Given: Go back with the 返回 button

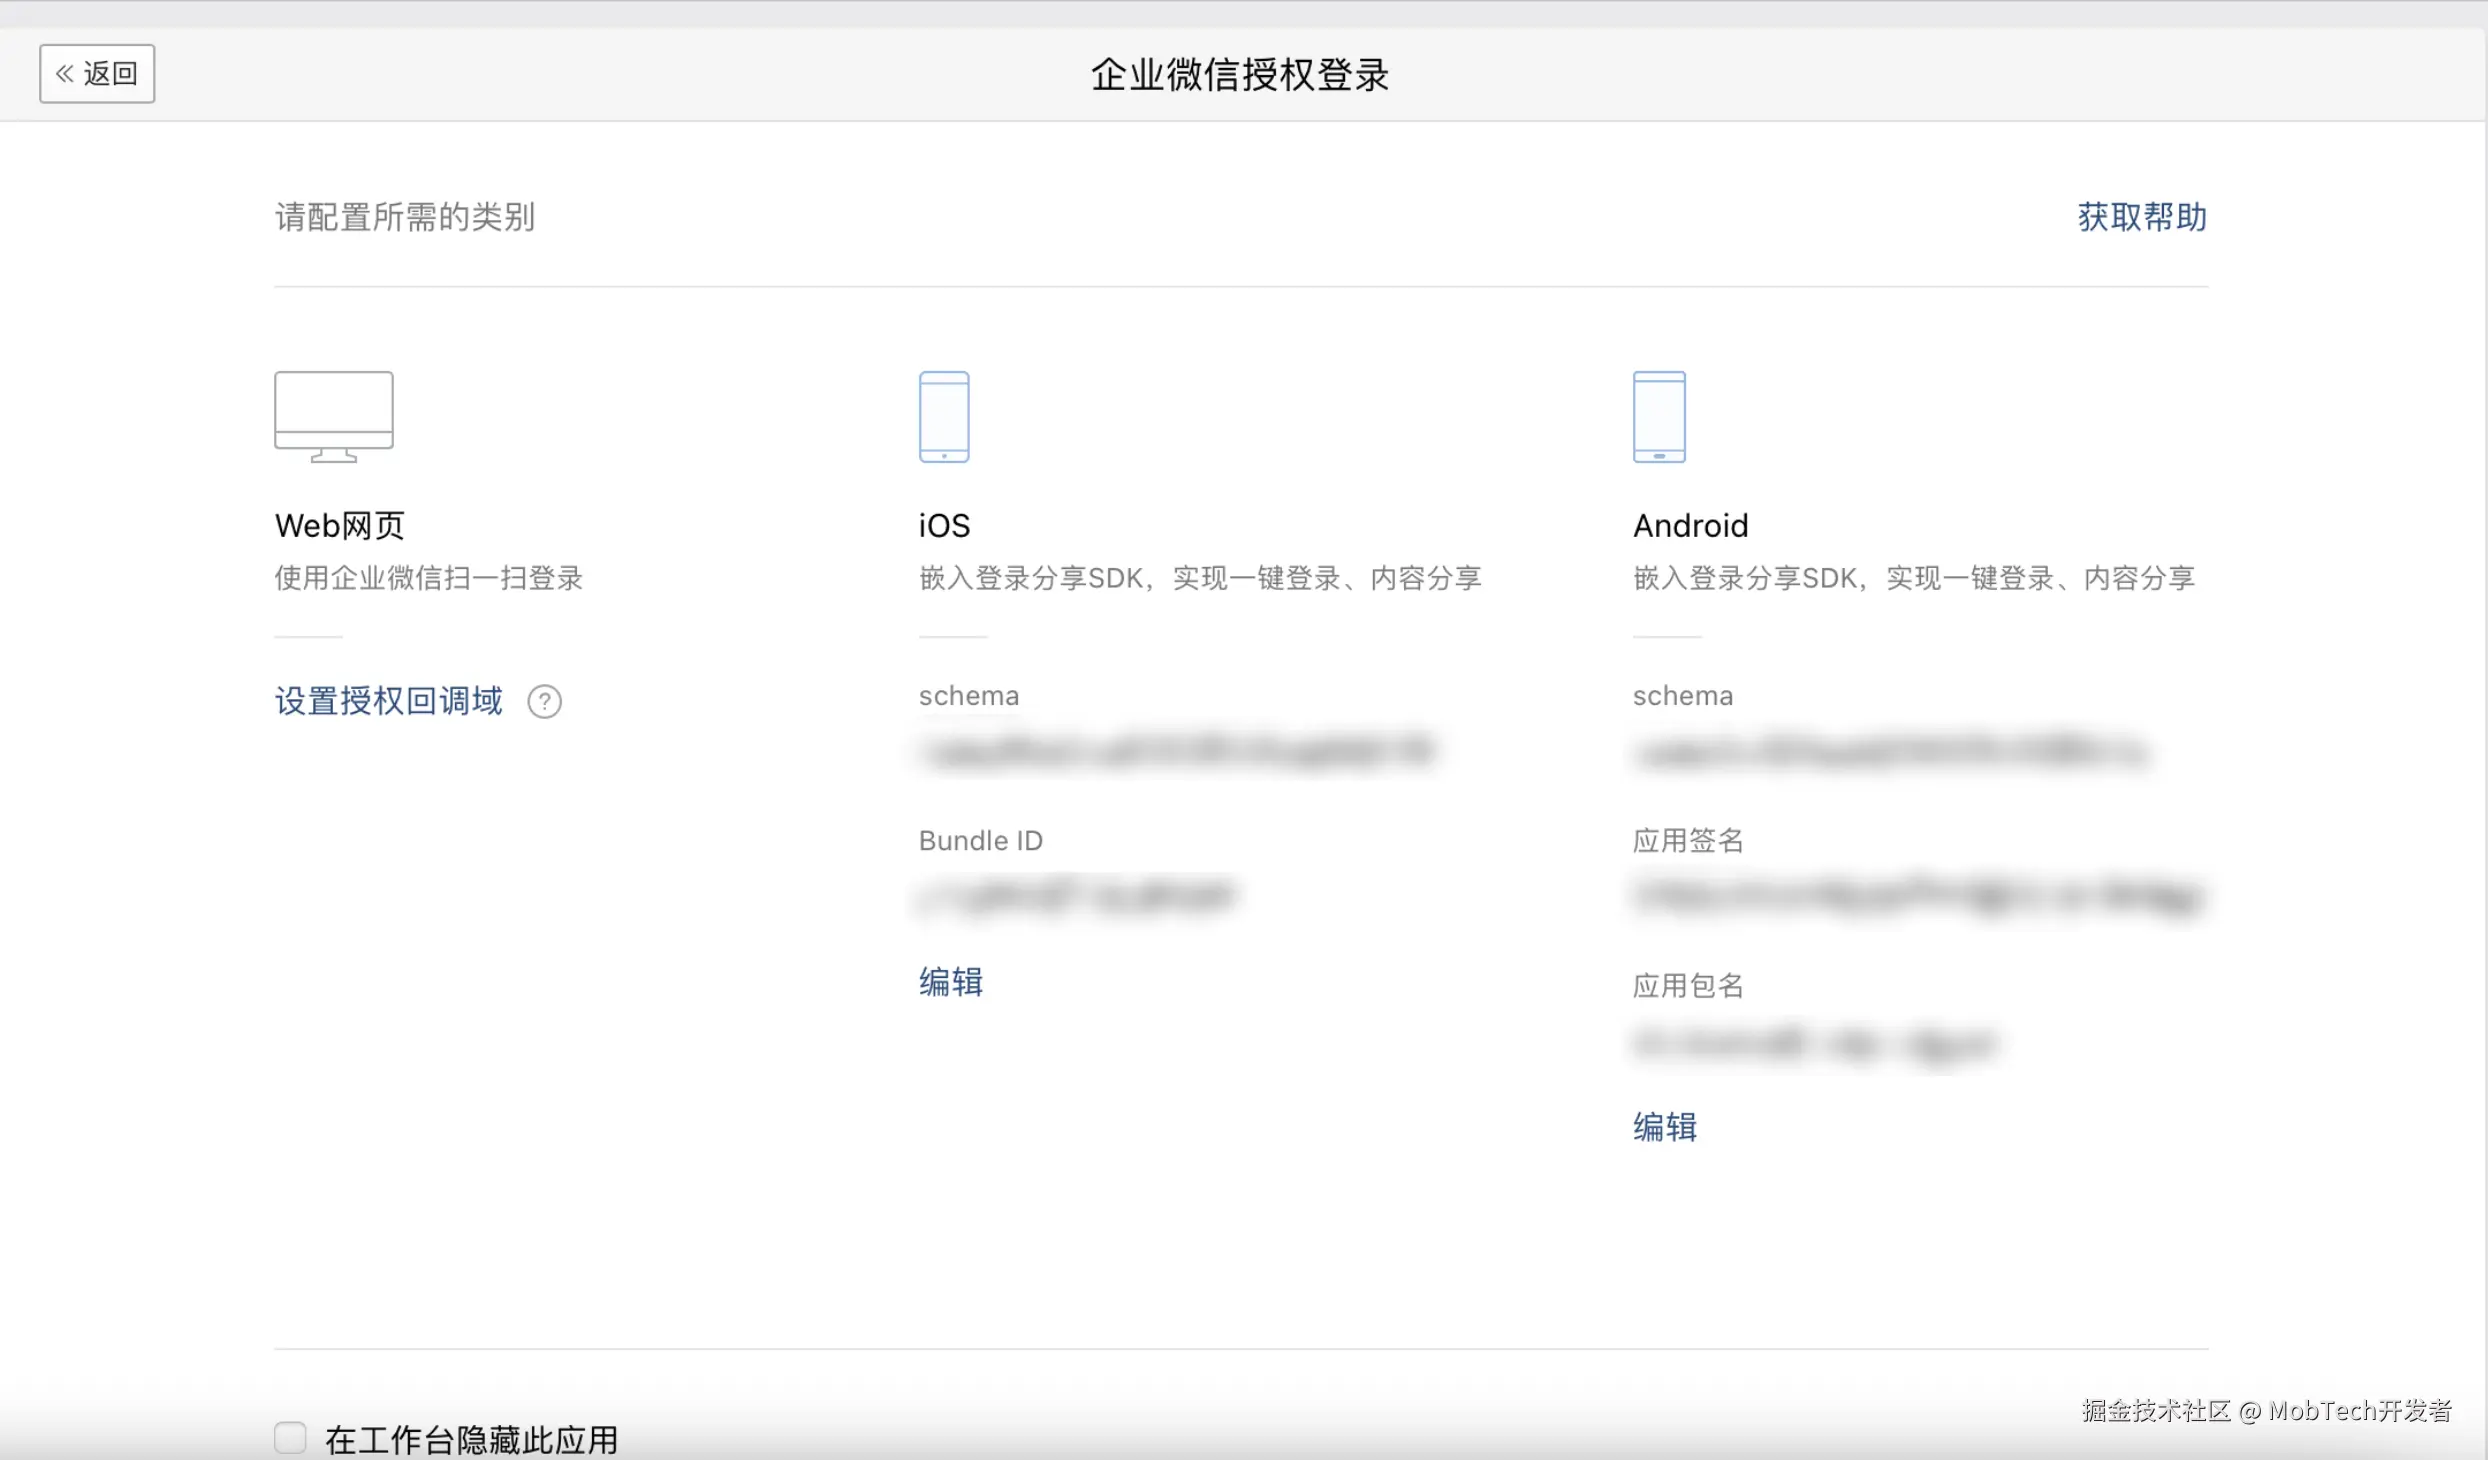Looking at the screenshot, I should (97, 73).
